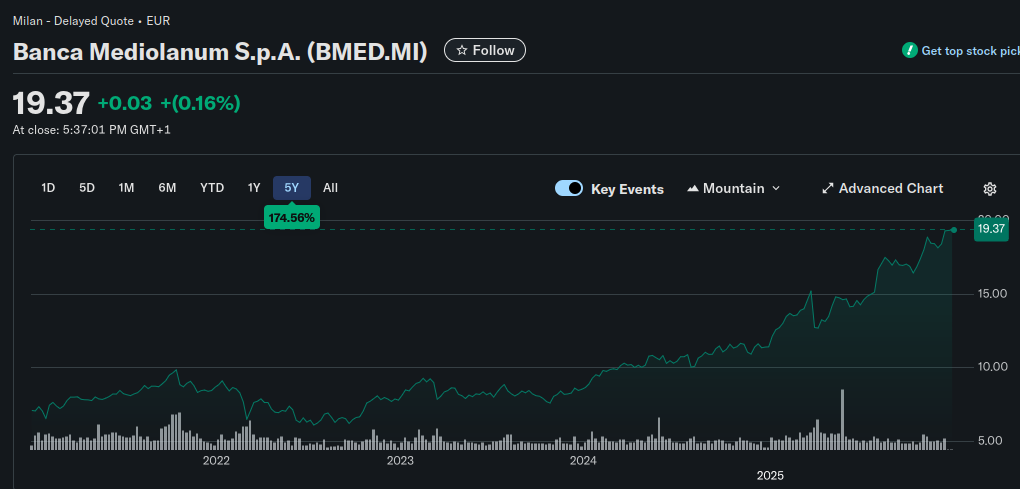
Task: Click the selected 5Y range tab
Action: point(292,188)
